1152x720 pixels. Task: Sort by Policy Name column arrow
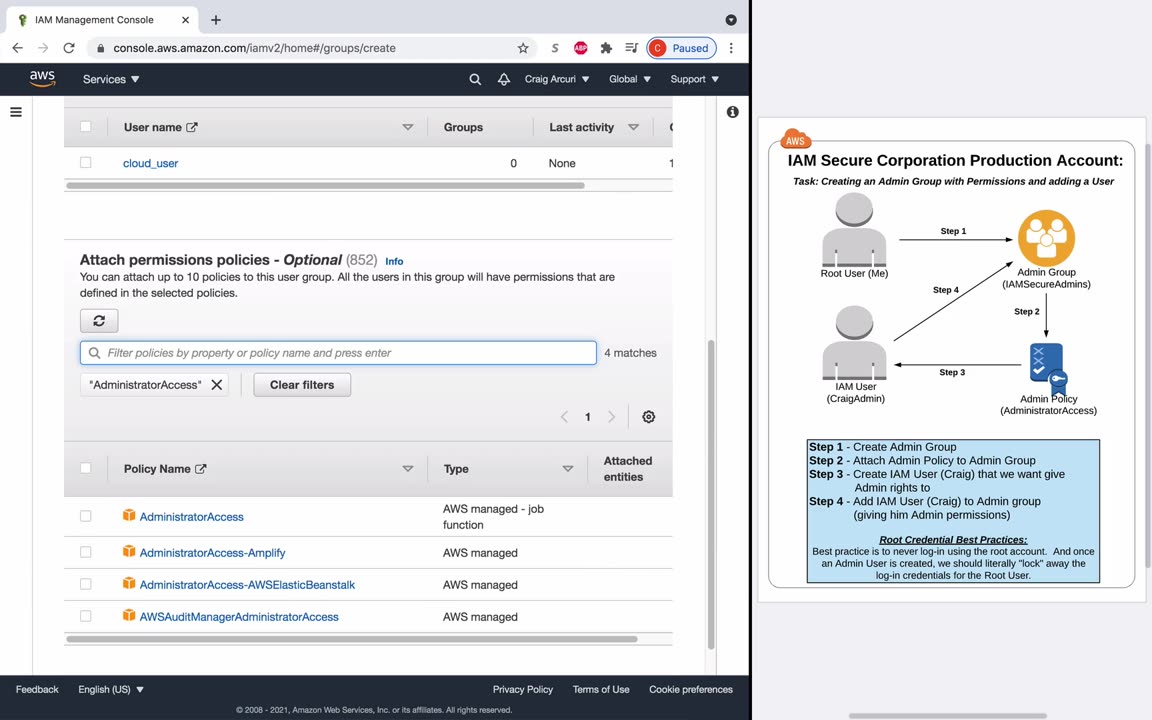click(x=408, y=469)
